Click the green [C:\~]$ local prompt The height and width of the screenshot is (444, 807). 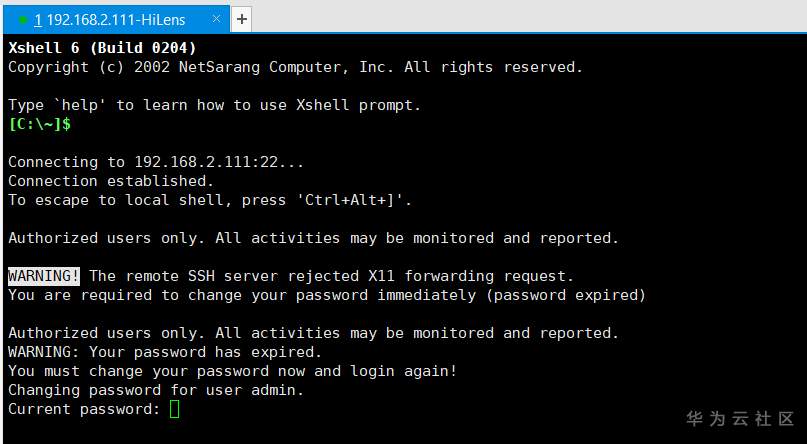(x=40, y=124)
